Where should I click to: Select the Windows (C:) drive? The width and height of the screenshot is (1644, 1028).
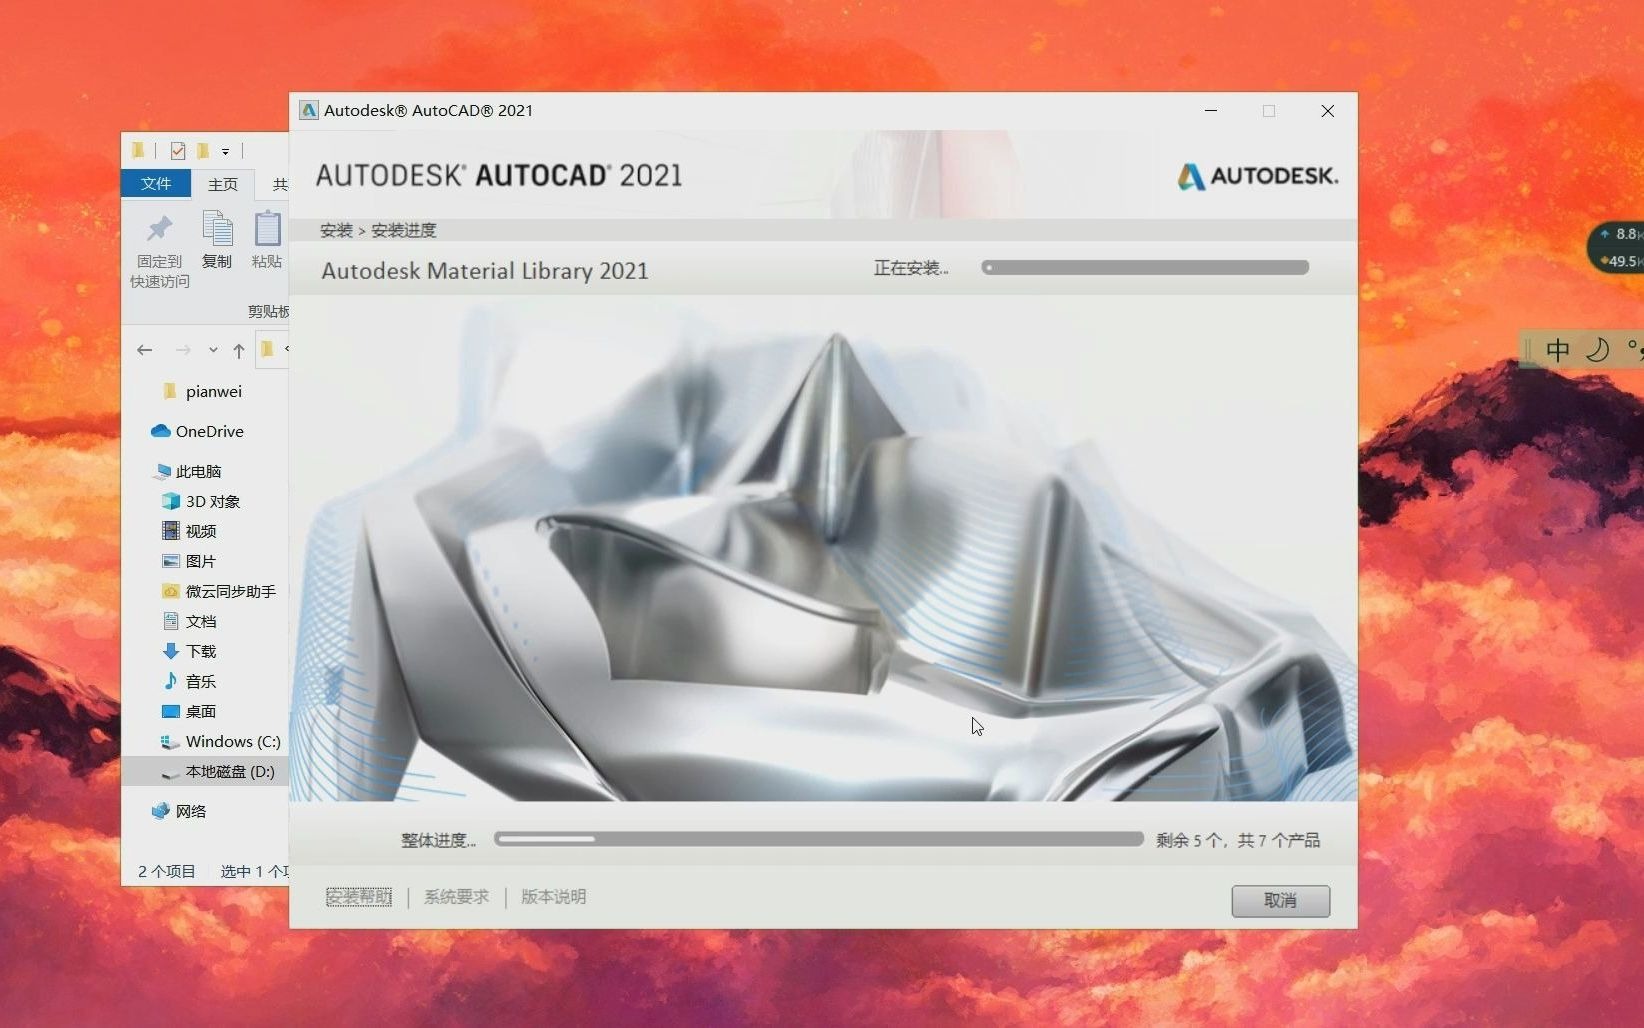[x=221, y=741]
